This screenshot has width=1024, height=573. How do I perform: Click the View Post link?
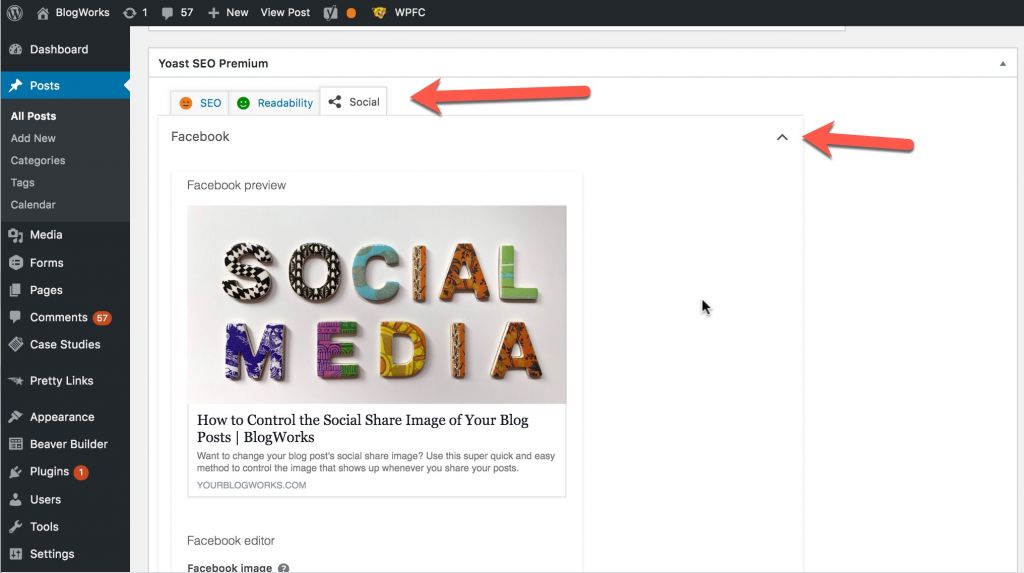(x=286, y=13)
